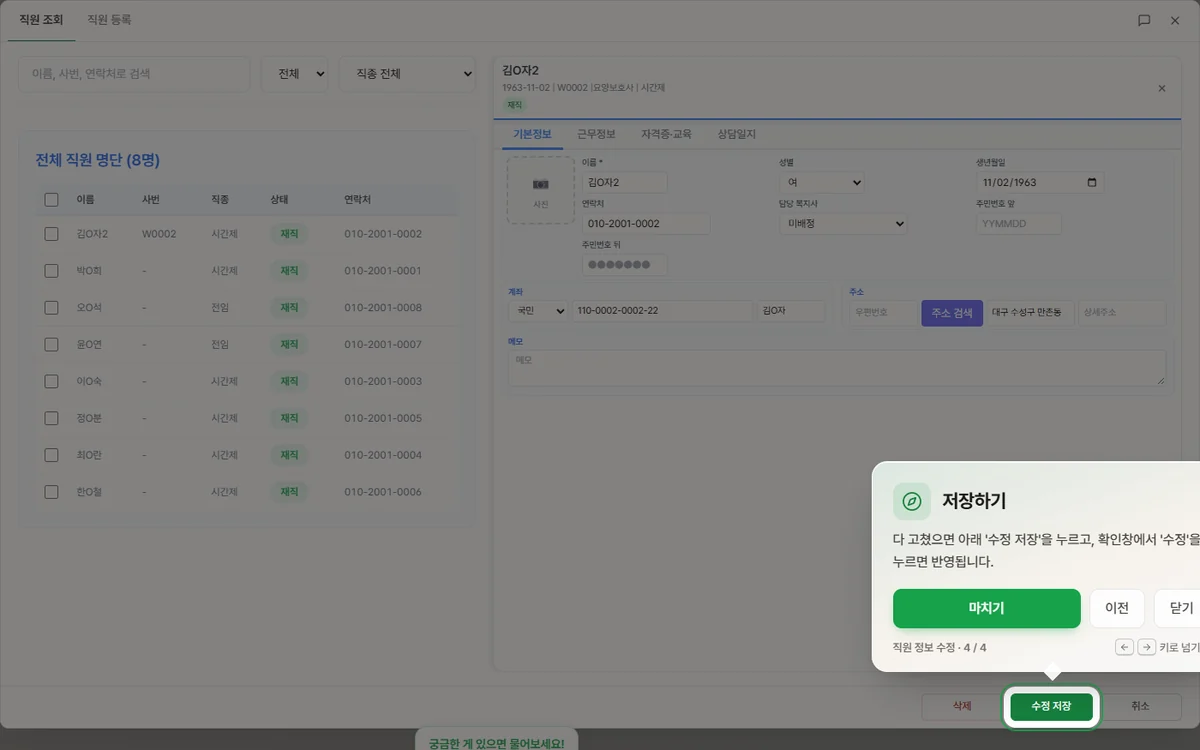The width and height of the screenshot is (1200, 750).
Task: Click the compass icon in the guide popup
Action: pyautogui.click(x=911, y=501)
